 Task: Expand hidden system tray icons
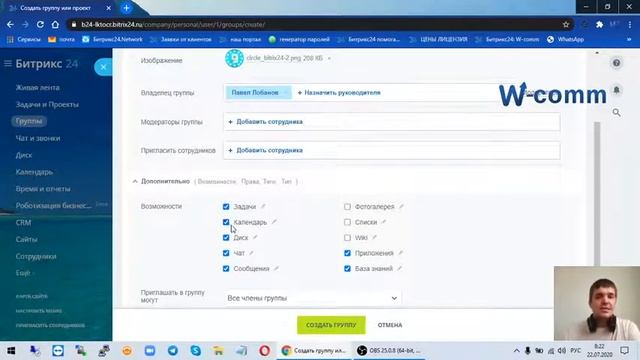(x=516, y=351)
